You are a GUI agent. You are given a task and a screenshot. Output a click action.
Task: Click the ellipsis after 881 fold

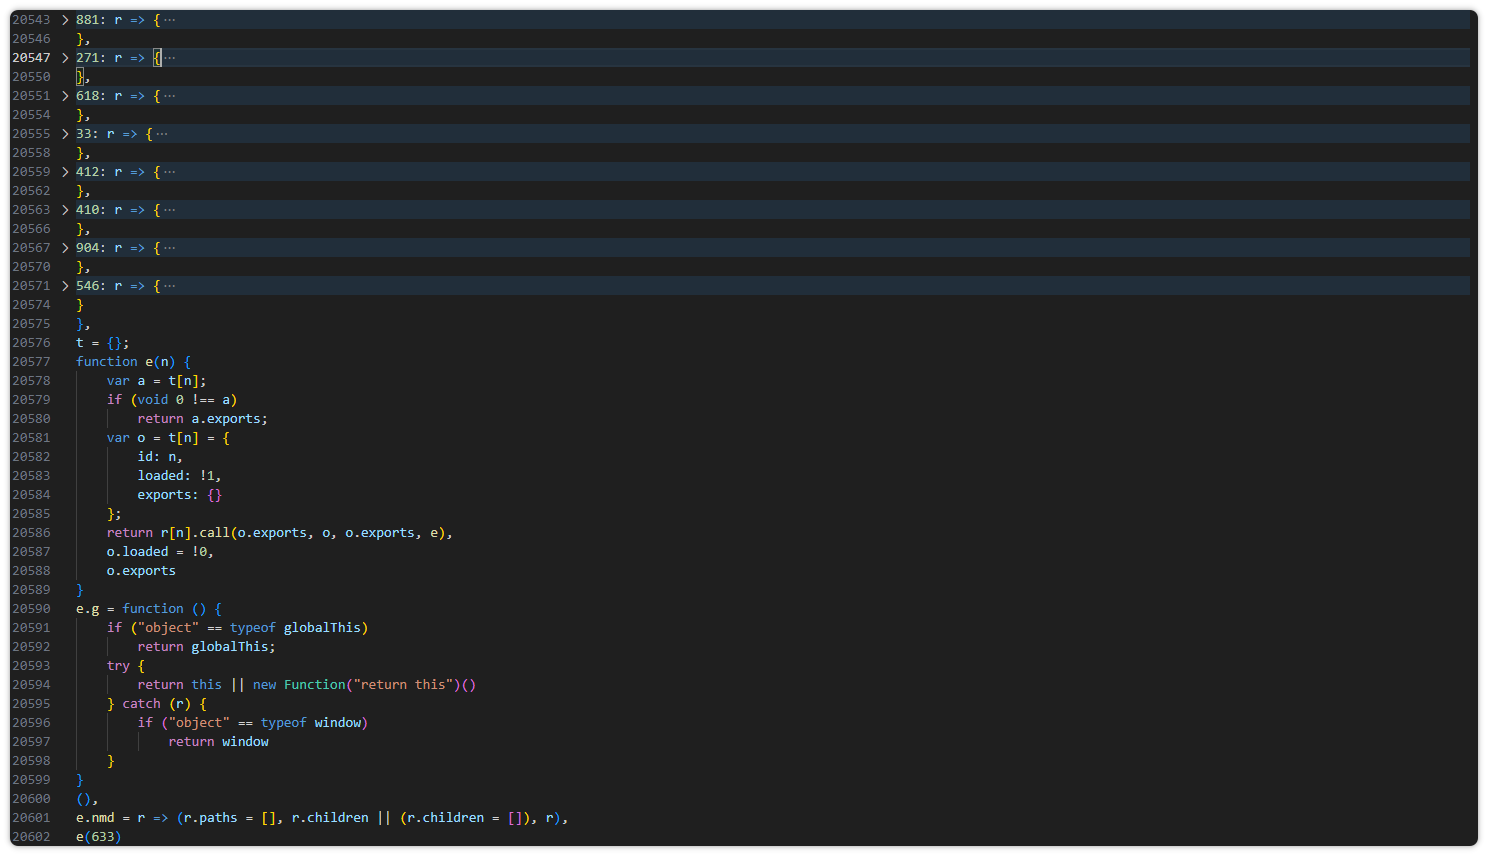tap(170, 20)
